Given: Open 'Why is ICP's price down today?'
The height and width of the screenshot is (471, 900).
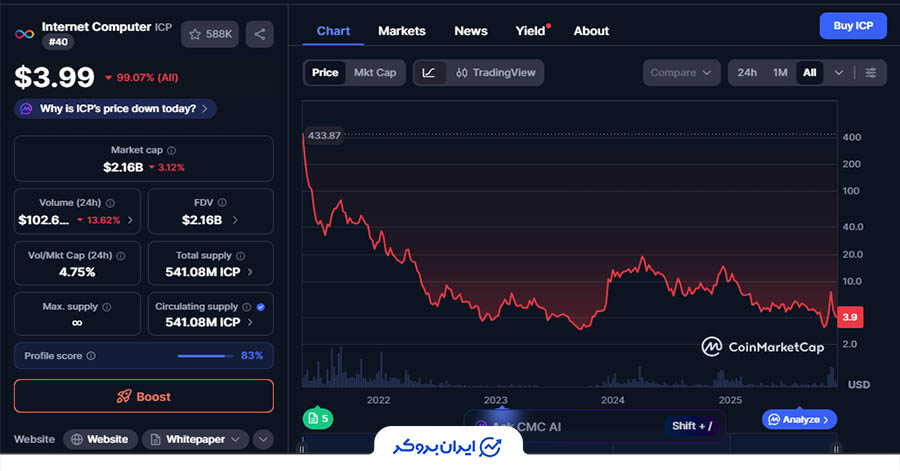Looking at the screenshot, I should click(x=115, y=108).
